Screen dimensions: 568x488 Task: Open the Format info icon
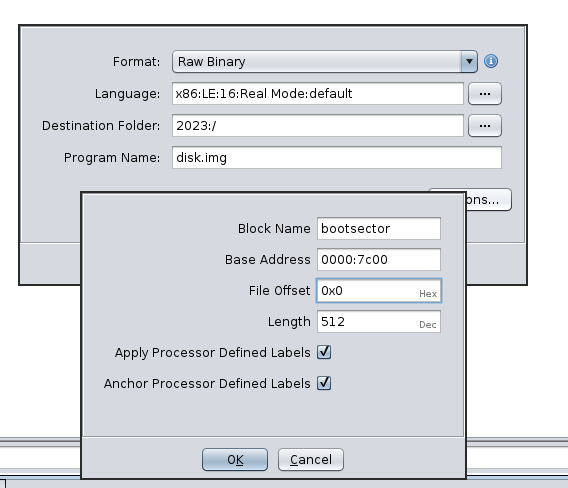pos(491,61)
